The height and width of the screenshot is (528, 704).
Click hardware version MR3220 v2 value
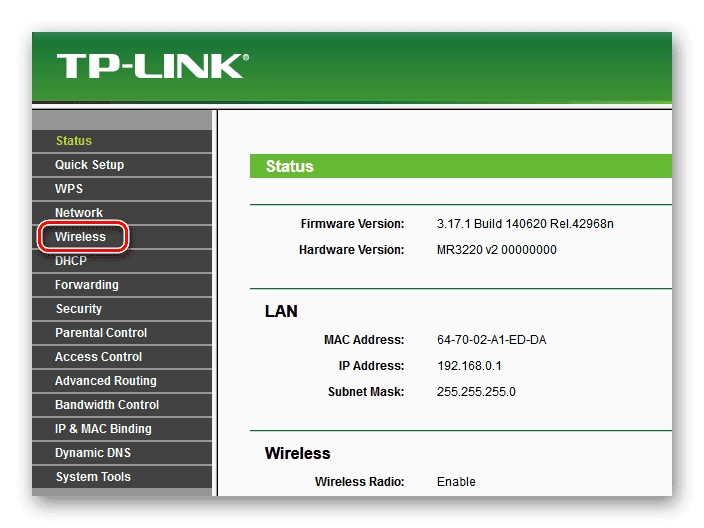click(497, 250)
